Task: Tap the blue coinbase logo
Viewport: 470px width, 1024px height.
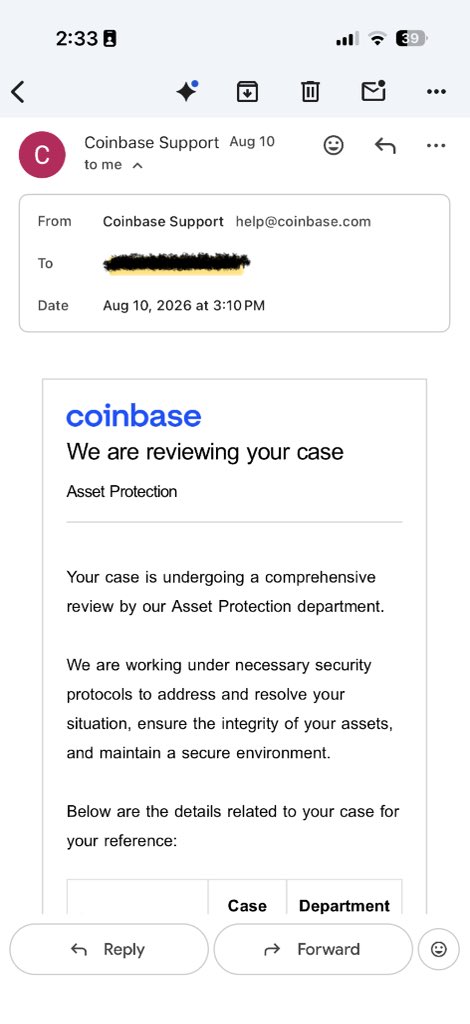Action: 134,416
